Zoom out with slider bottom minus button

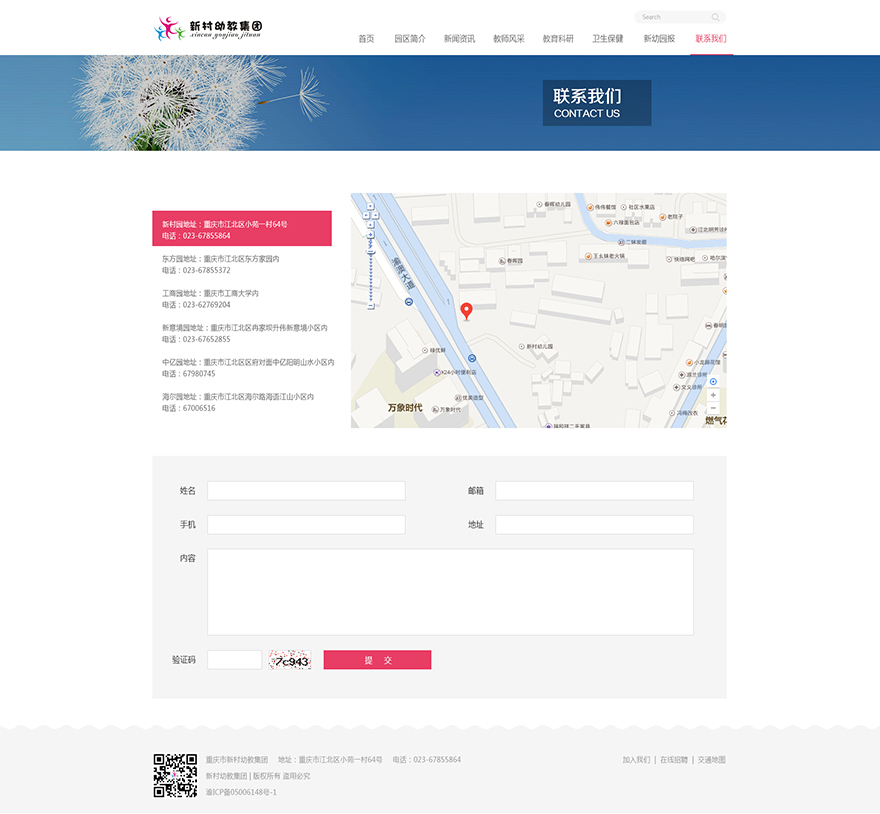click(370, 305)
